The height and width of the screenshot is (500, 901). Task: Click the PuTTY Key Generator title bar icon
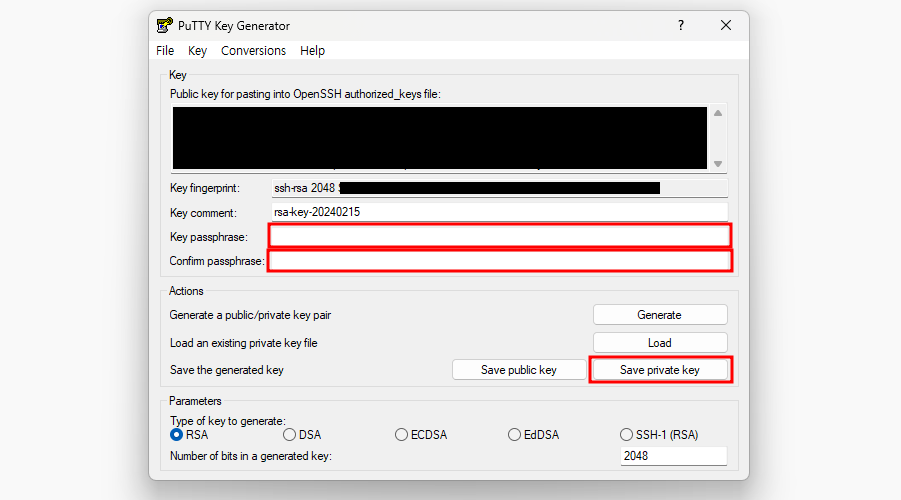164,25
